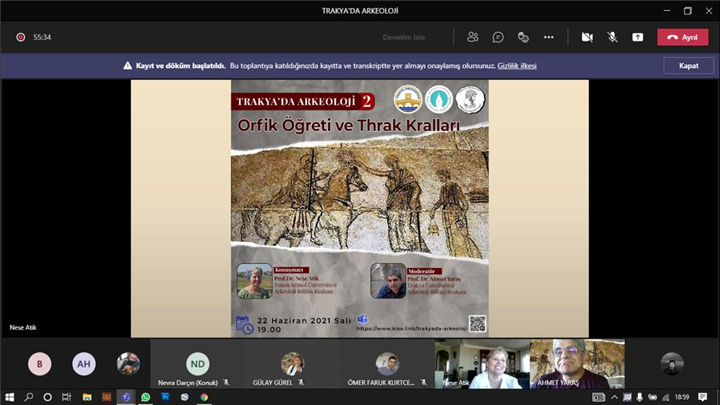Open WhatsApp from the taskbar
The height and width of the screenshot is (405, 720).
coord(146,397)
